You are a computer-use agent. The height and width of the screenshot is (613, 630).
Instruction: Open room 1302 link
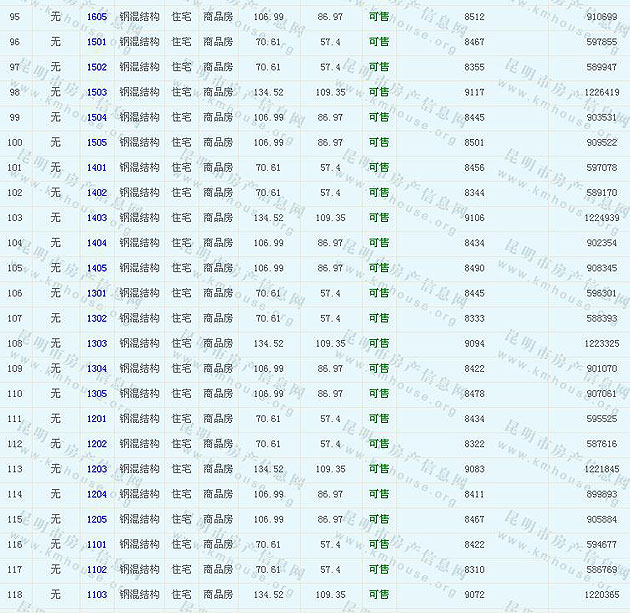pos(97,319)
